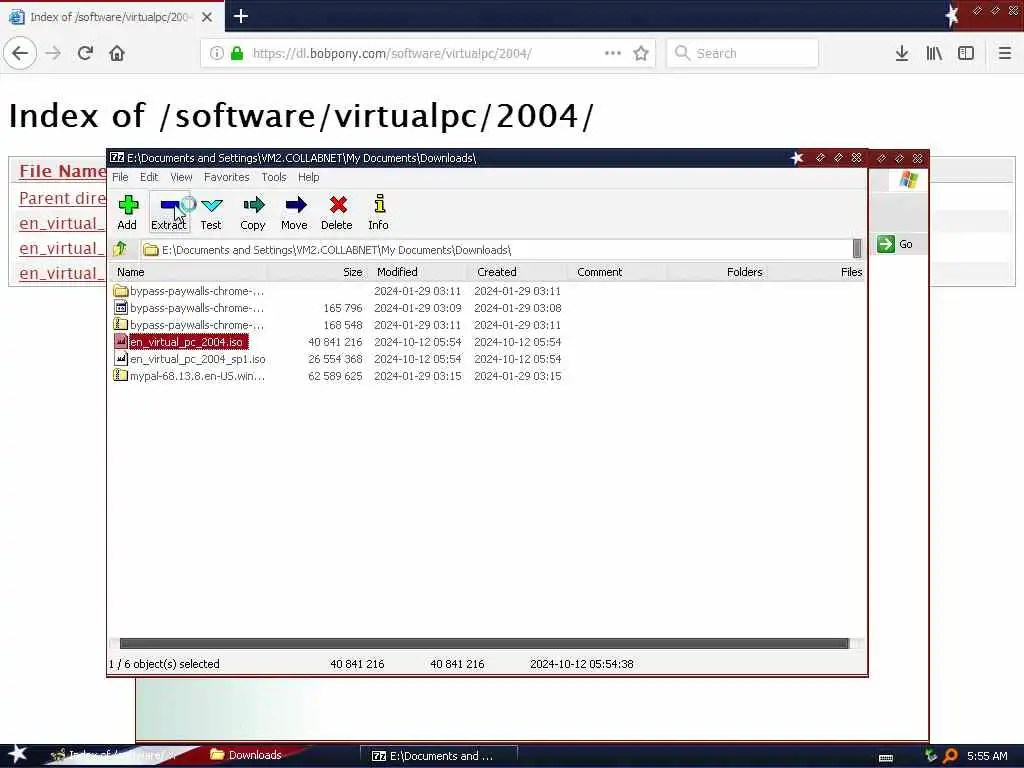The height and width of the screenshot is (768, 1024).
Task: Click the Test toolbar icon
Action: click(x=211, y=212)
